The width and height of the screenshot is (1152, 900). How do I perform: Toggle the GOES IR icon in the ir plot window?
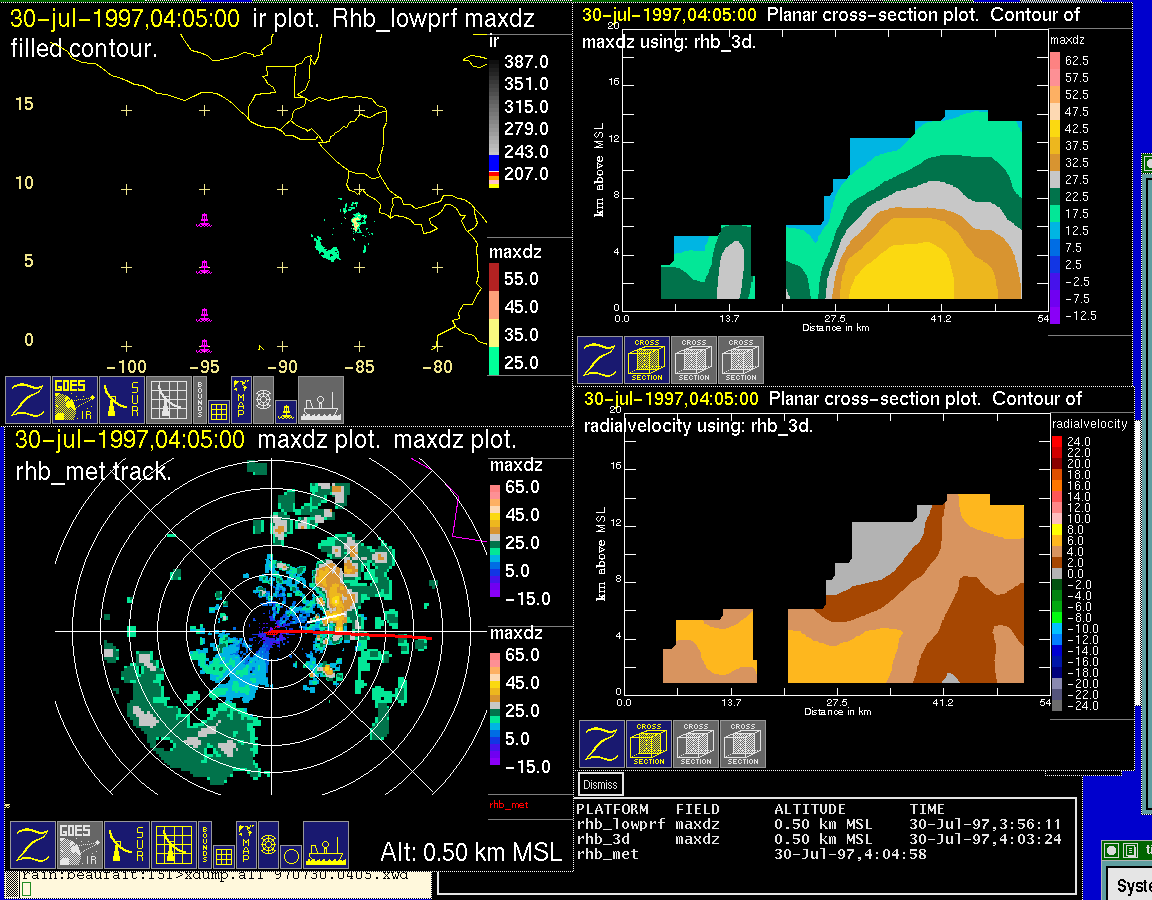click(x=76, y=400)
